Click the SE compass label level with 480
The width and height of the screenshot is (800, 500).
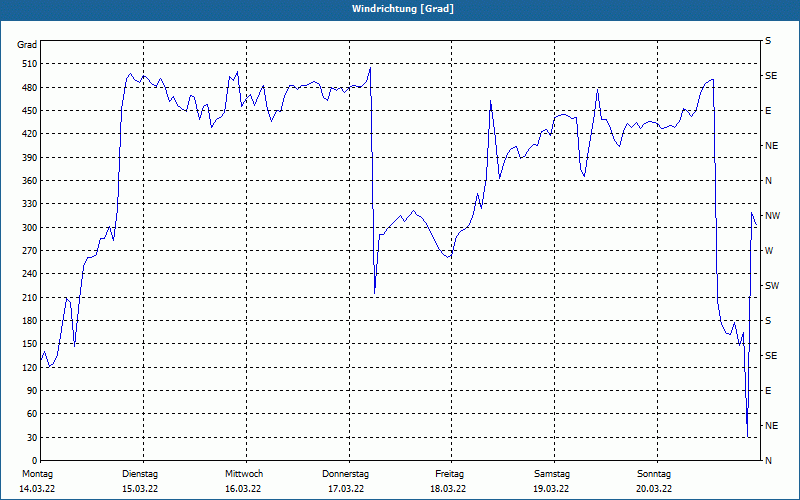(x=771, y=76)
